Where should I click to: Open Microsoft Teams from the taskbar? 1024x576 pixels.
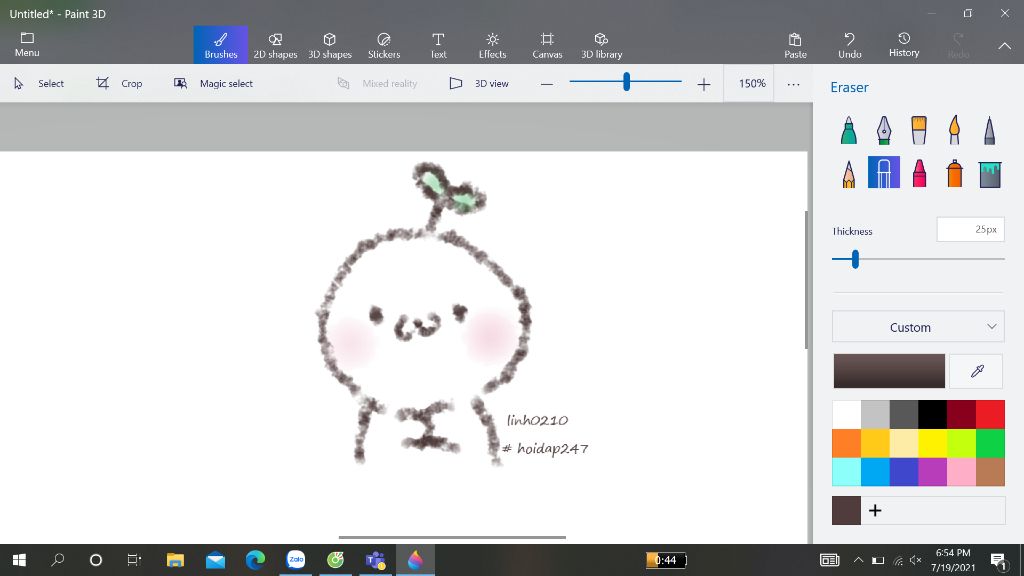click(376, 560)
